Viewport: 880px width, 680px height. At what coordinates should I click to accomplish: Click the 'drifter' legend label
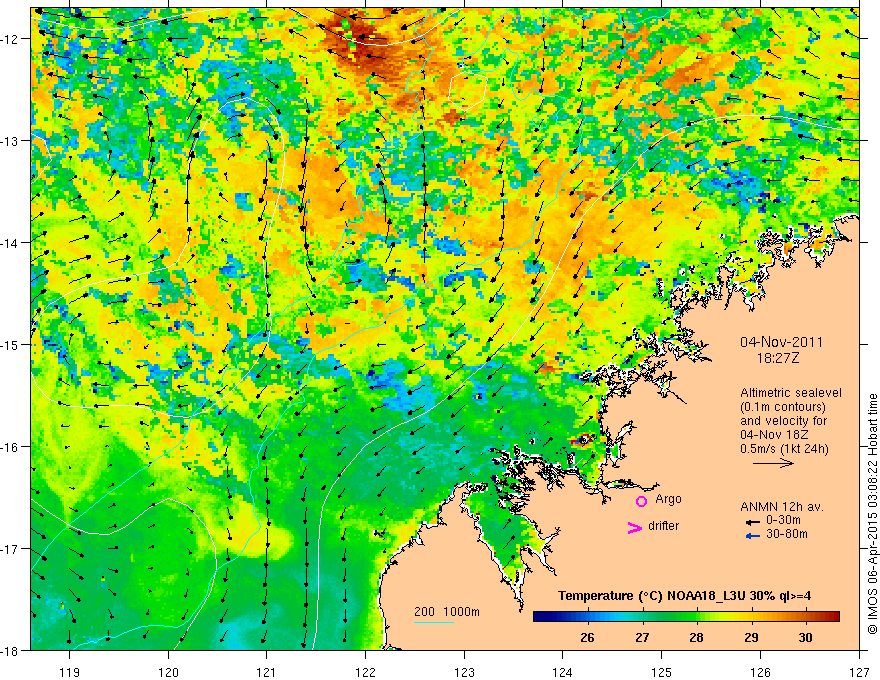pos(663,526)
